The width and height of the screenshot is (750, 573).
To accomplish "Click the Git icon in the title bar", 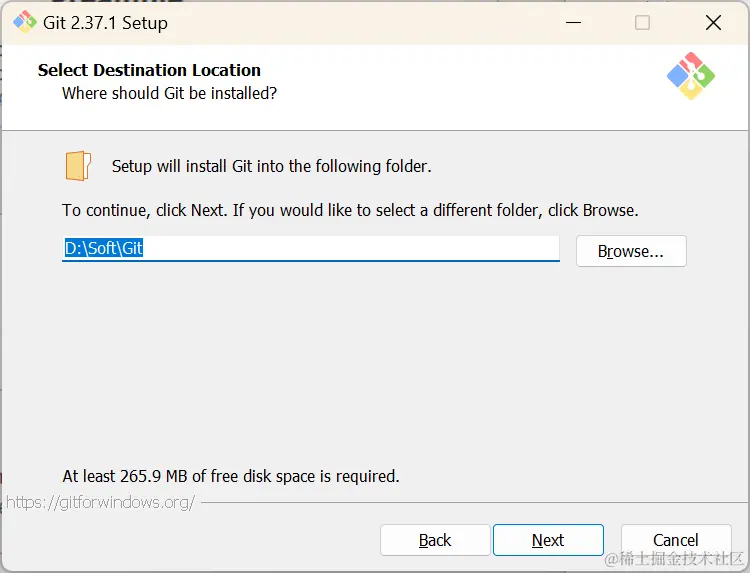I will coord(24,22).
